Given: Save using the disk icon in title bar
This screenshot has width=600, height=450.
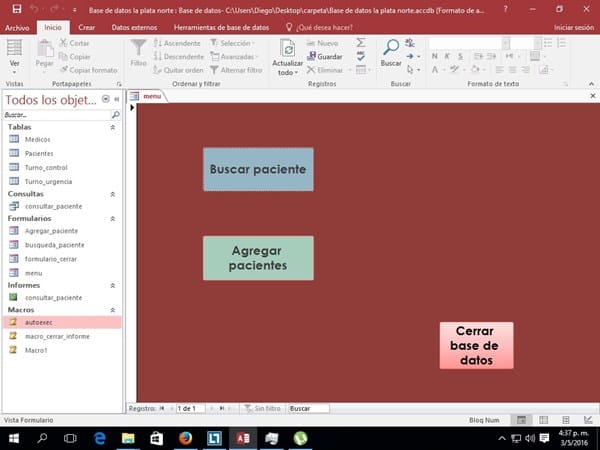Looking at the screenshot, I should point(17,9).
